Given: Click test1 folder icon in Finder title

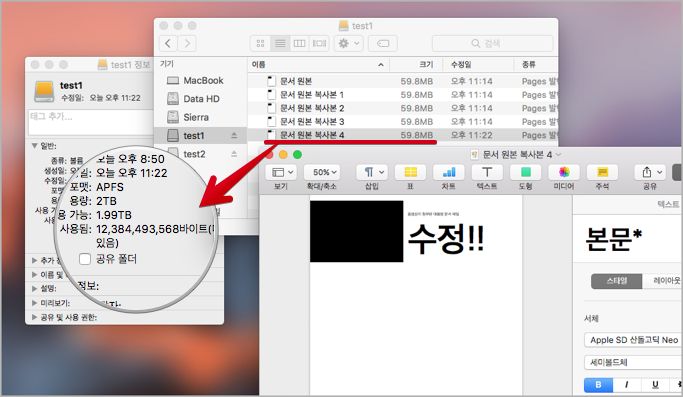Looking at the screenshot, I should point(344,26).
